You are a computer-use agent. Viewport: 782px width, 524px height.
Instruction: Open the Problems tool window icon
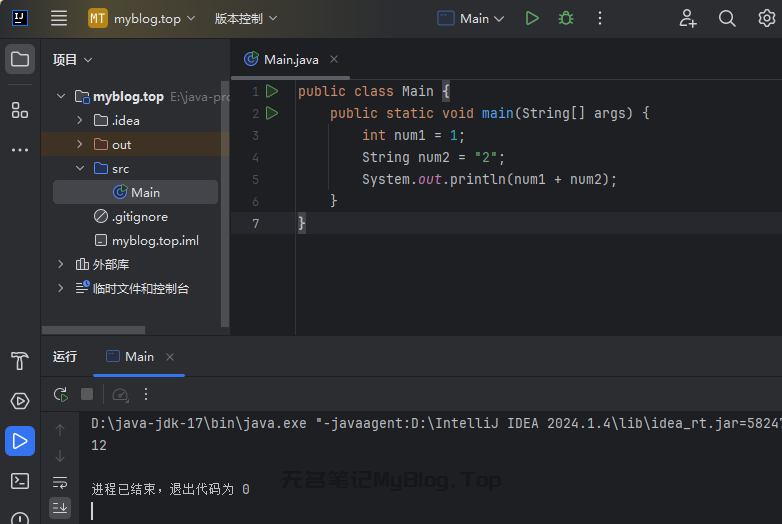[20, 518]
